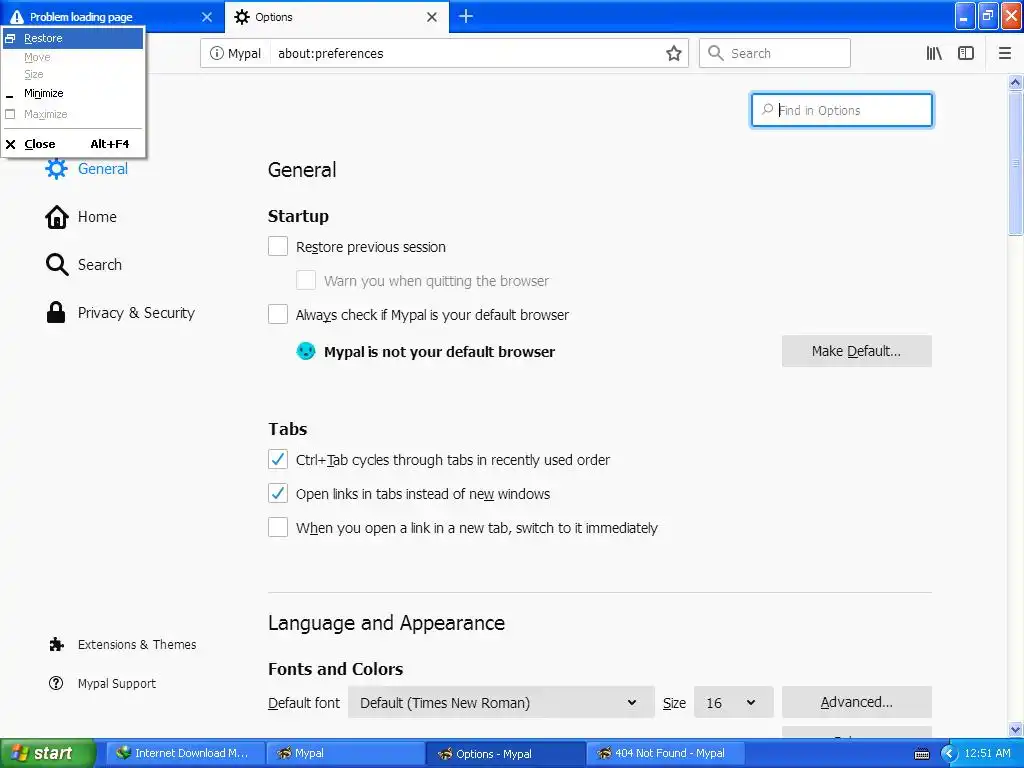Click the vertical scrollbar thumb
This screenshot has height=768, width=1024.
click(1015, 163)
